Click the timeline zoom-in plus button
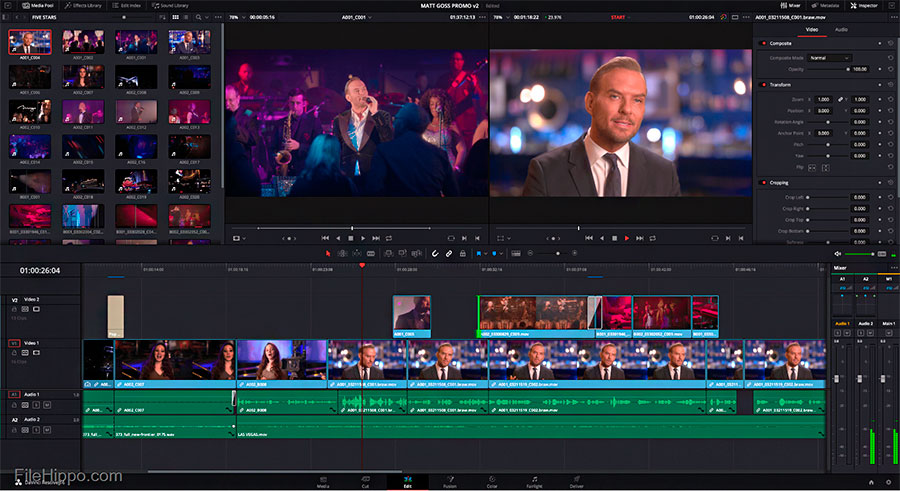 575,253
